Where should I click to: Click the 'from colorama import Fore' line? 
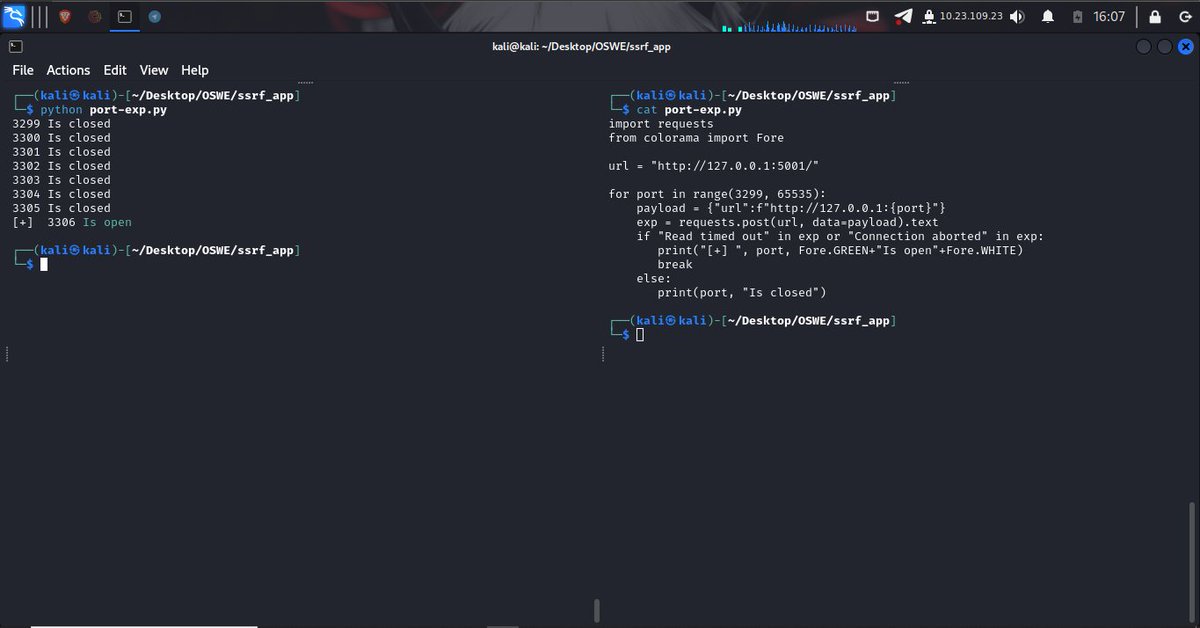(x=696, y=138)
